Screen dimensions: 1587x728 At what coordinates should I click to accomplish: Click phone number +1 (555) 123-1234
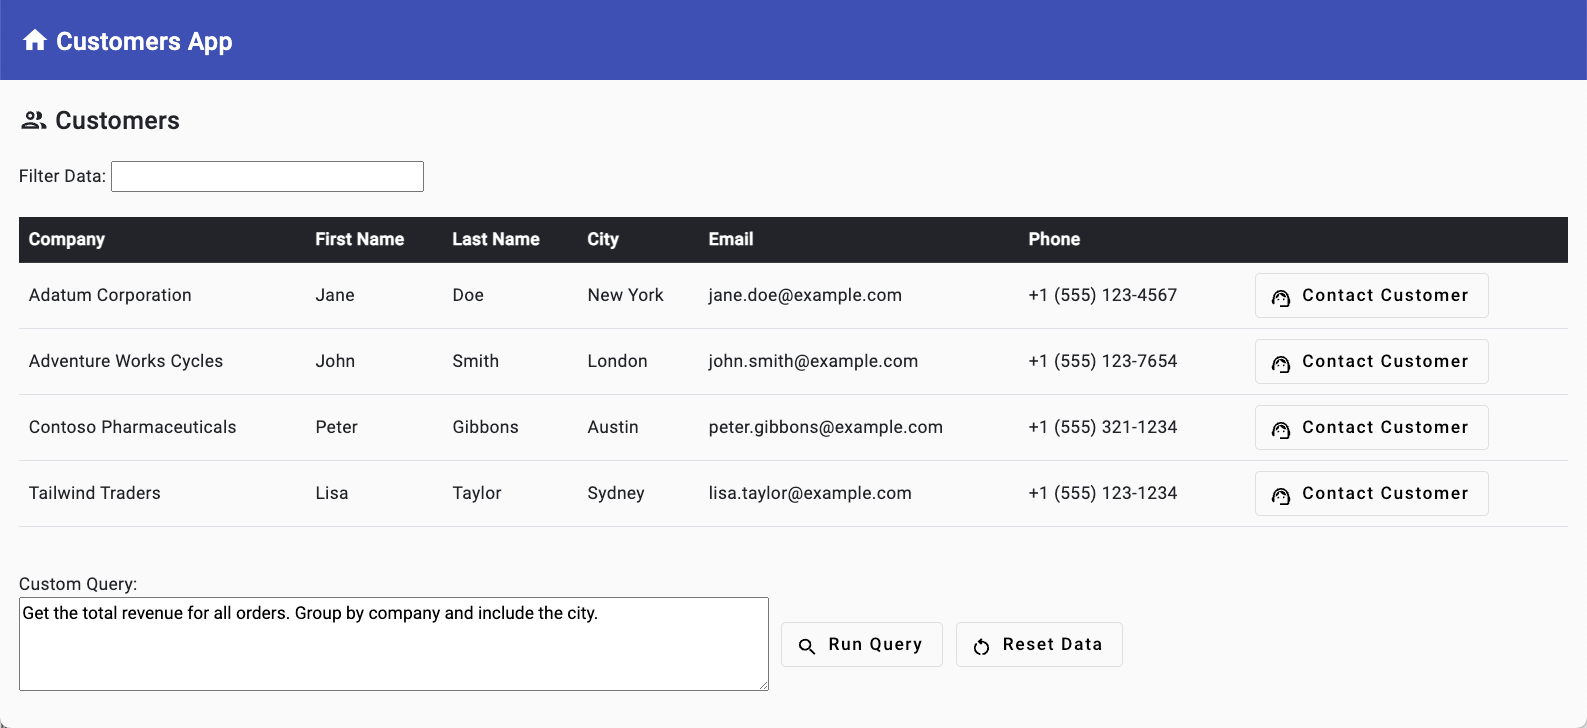point(1103,493)
